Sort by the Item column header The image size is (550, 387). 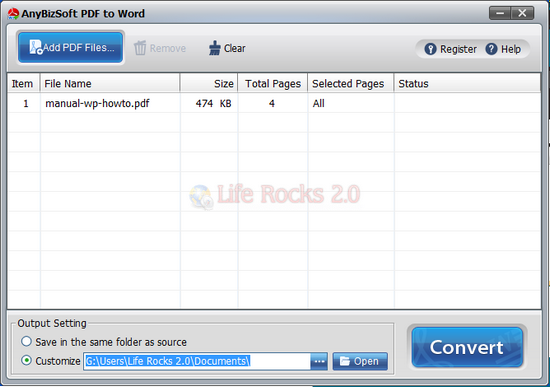click(x=24, y=84)
